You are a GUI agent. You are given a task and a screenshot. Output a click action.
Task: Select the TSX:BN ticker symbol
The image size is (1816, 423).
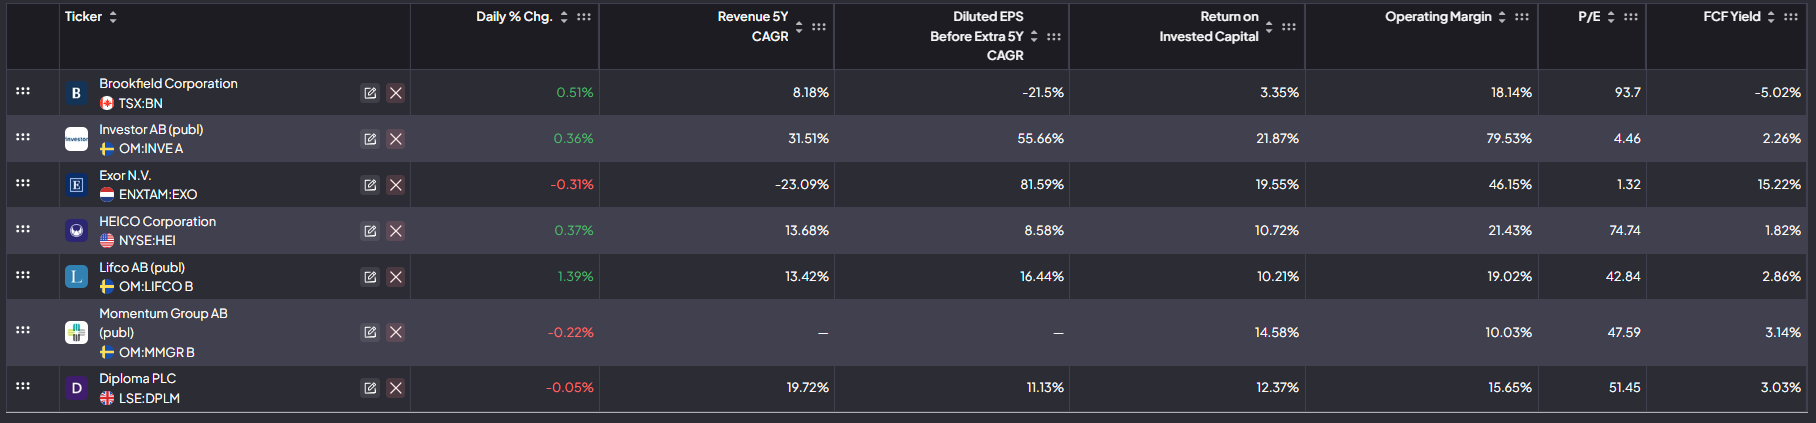click(x=140, y=103)
